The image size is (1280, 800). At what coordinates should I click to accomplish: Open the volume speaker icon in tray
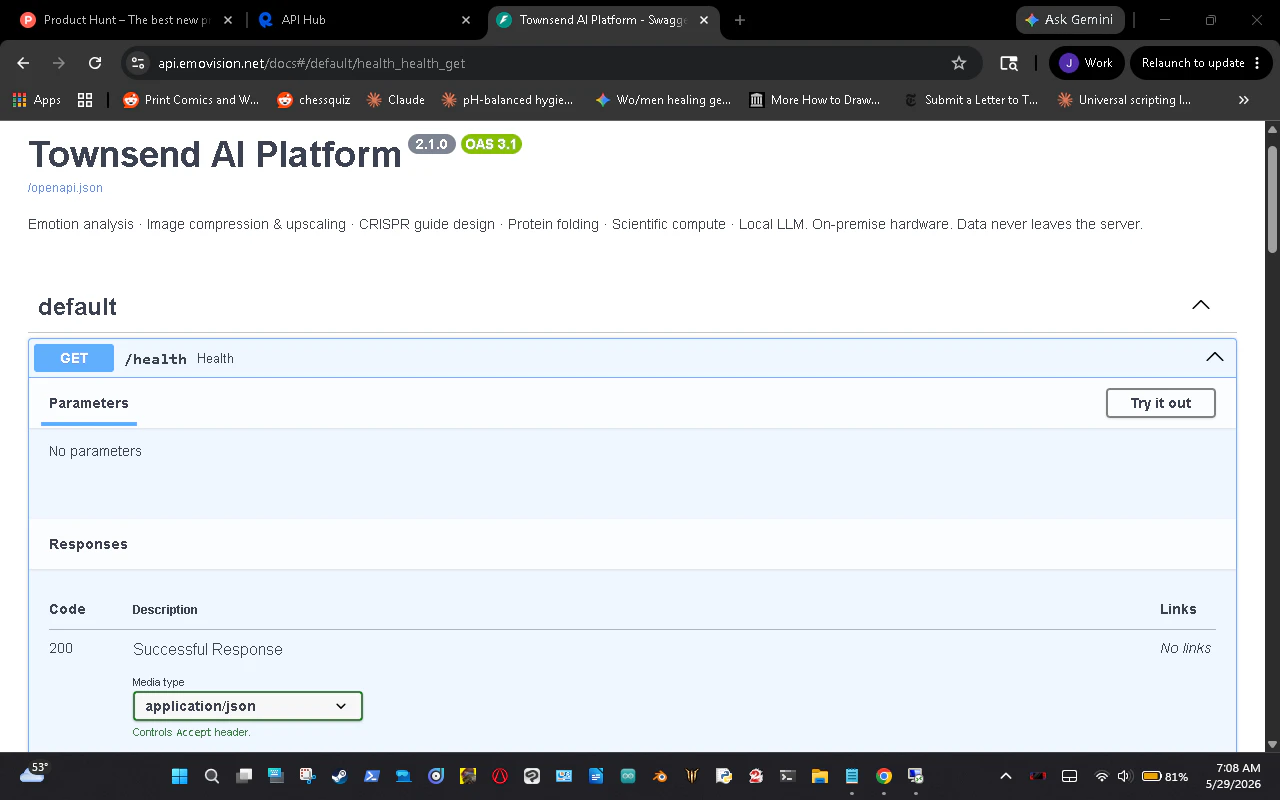click(x=1123, y=776)
